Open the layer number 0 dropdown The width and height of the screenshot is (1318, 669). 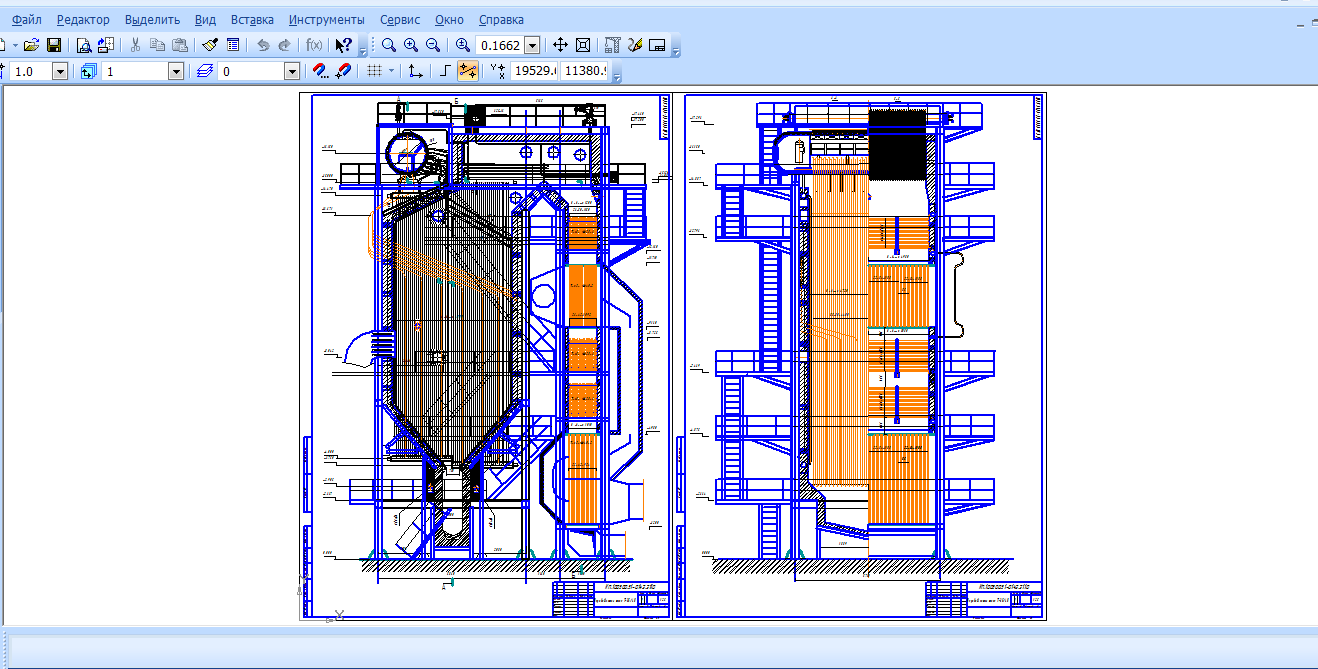[292, 71]
